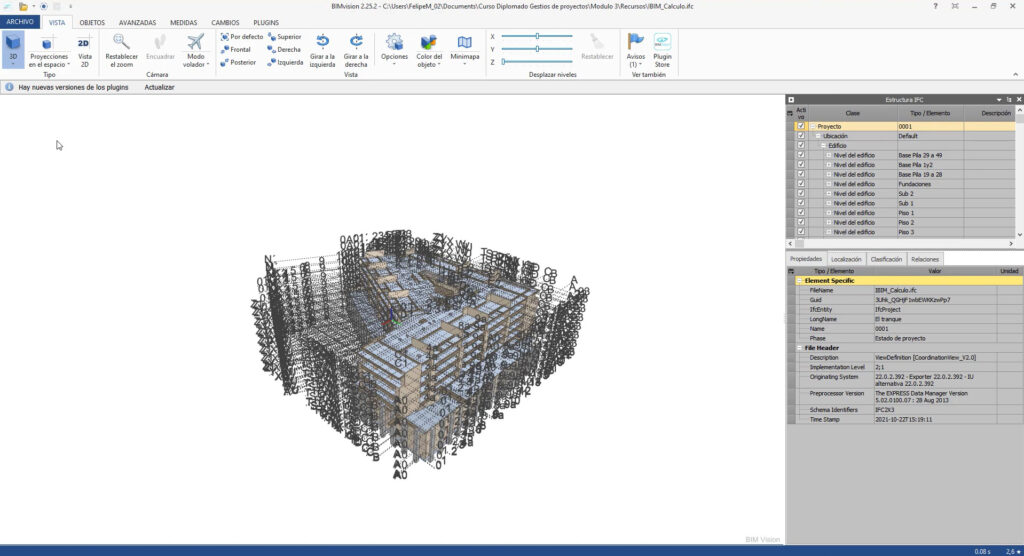Viewport: 1024px width, 556px height.
Task: Click the Vista 2D icon
Action: (84, 44)
